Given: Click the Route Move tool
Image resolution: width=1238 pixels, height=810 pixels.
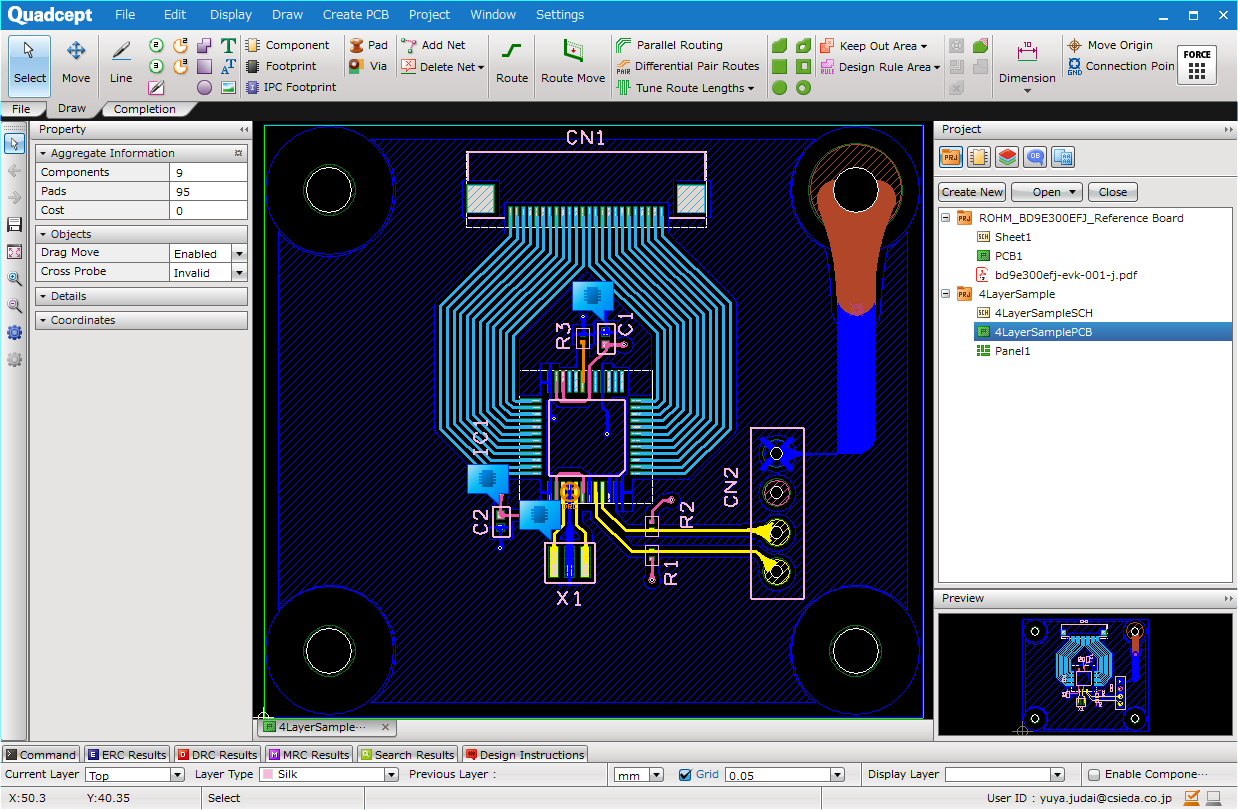Looking at the screenshot, I should click(573, 61).
